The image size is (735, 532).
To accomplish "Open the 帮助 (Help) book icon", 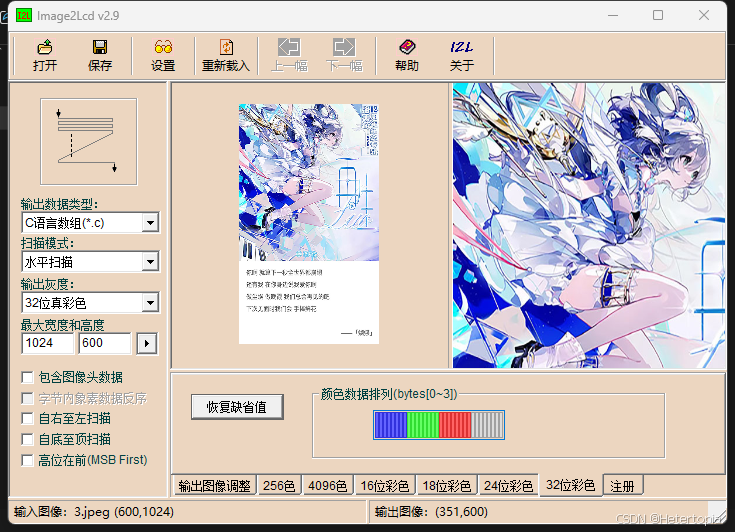I will [407, 47].
